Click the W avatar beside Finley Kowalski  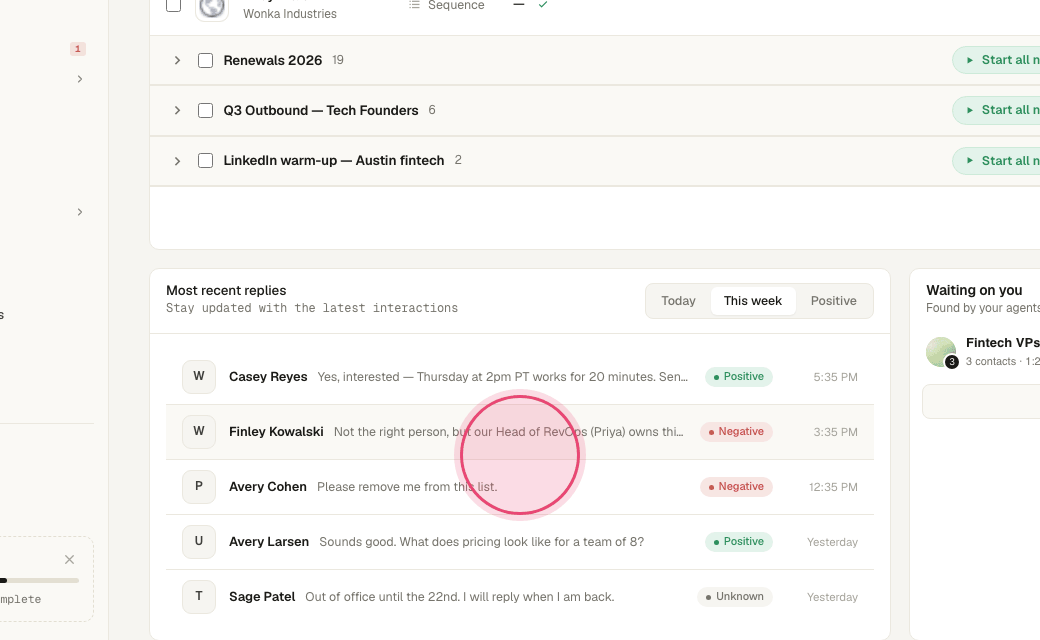(199, 432)
